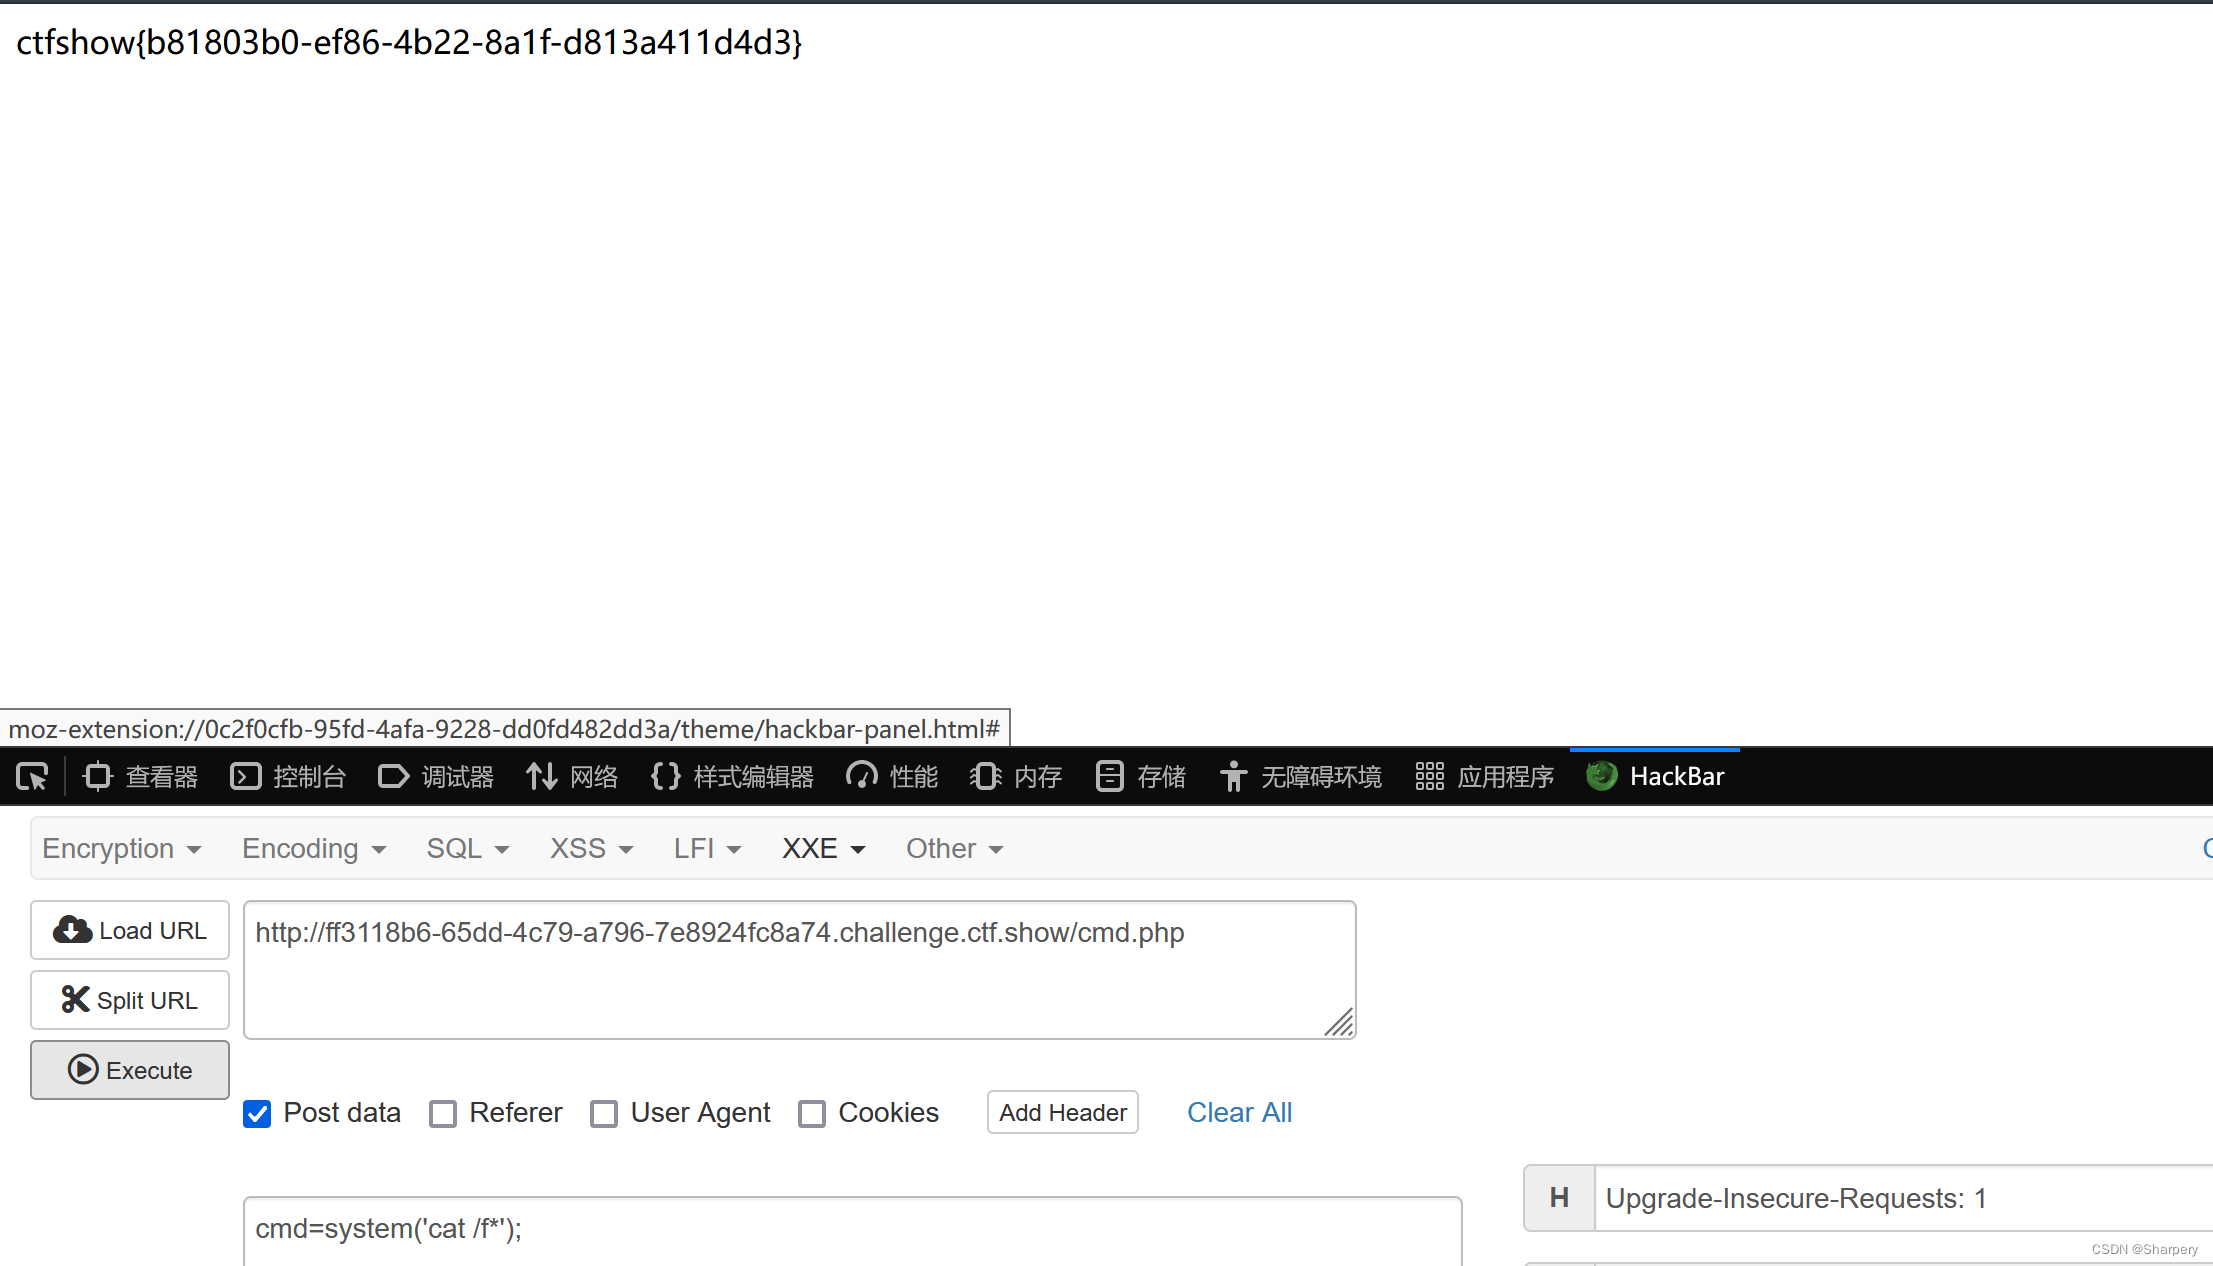2213x1266 pixels.
Task: Click the Clear All link
Action: (x=1239, y=1113)
